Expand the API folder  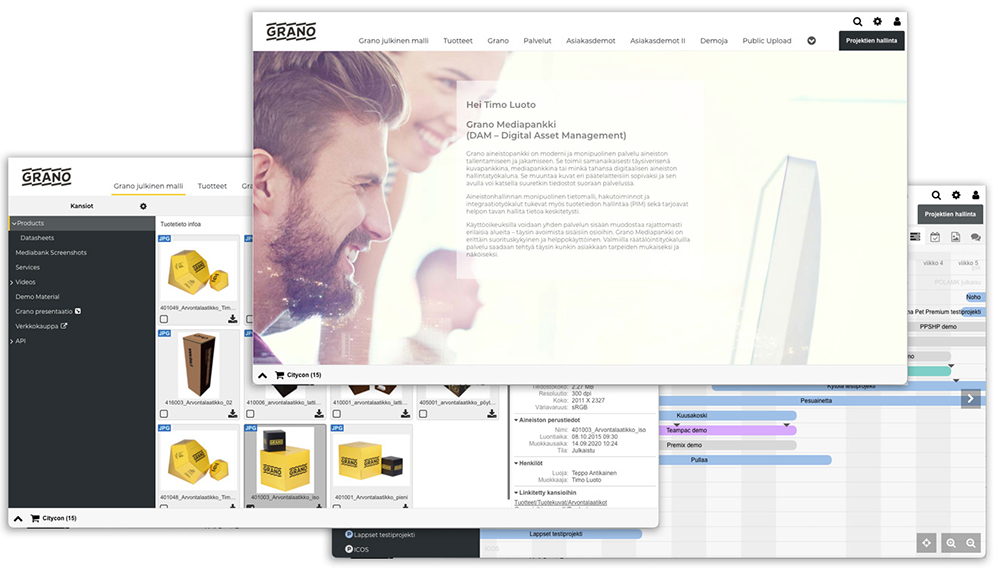click(12, 341)
